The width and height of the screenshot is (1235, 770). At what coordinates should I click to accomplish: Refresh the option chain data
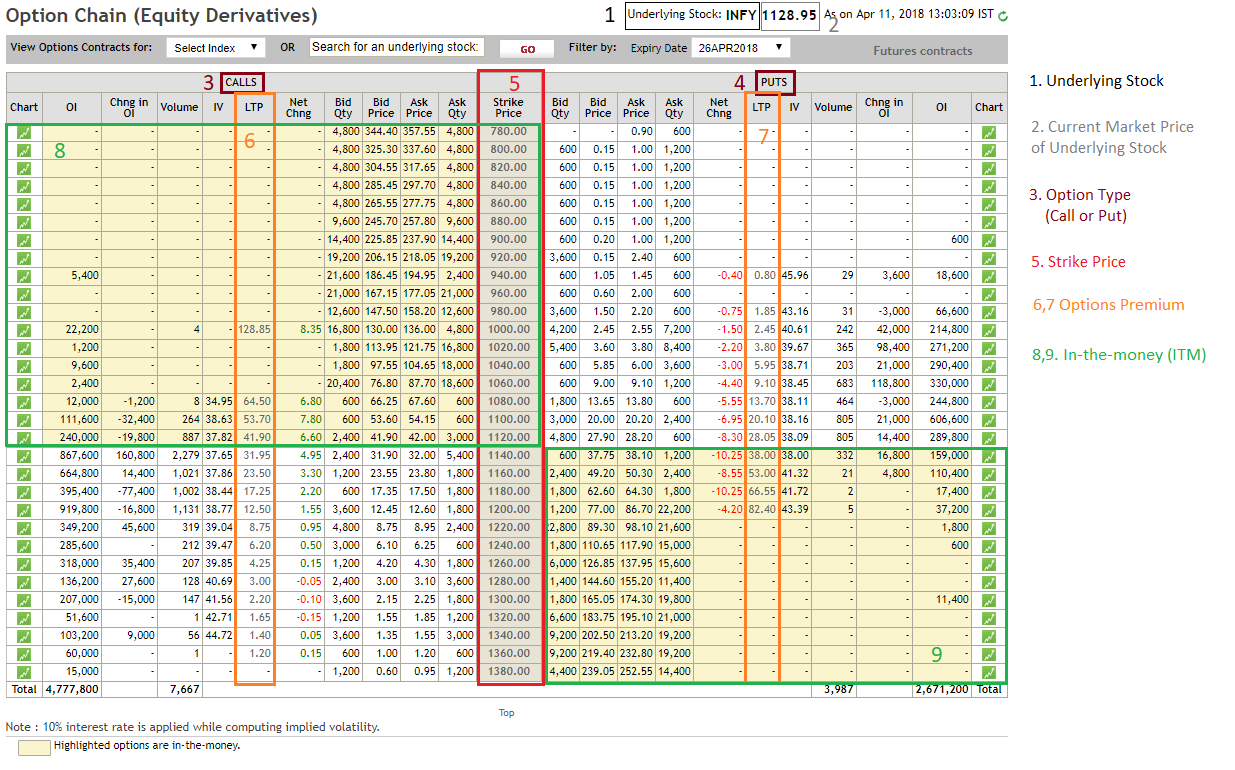pyautogui.click(x=1003, y=16)
